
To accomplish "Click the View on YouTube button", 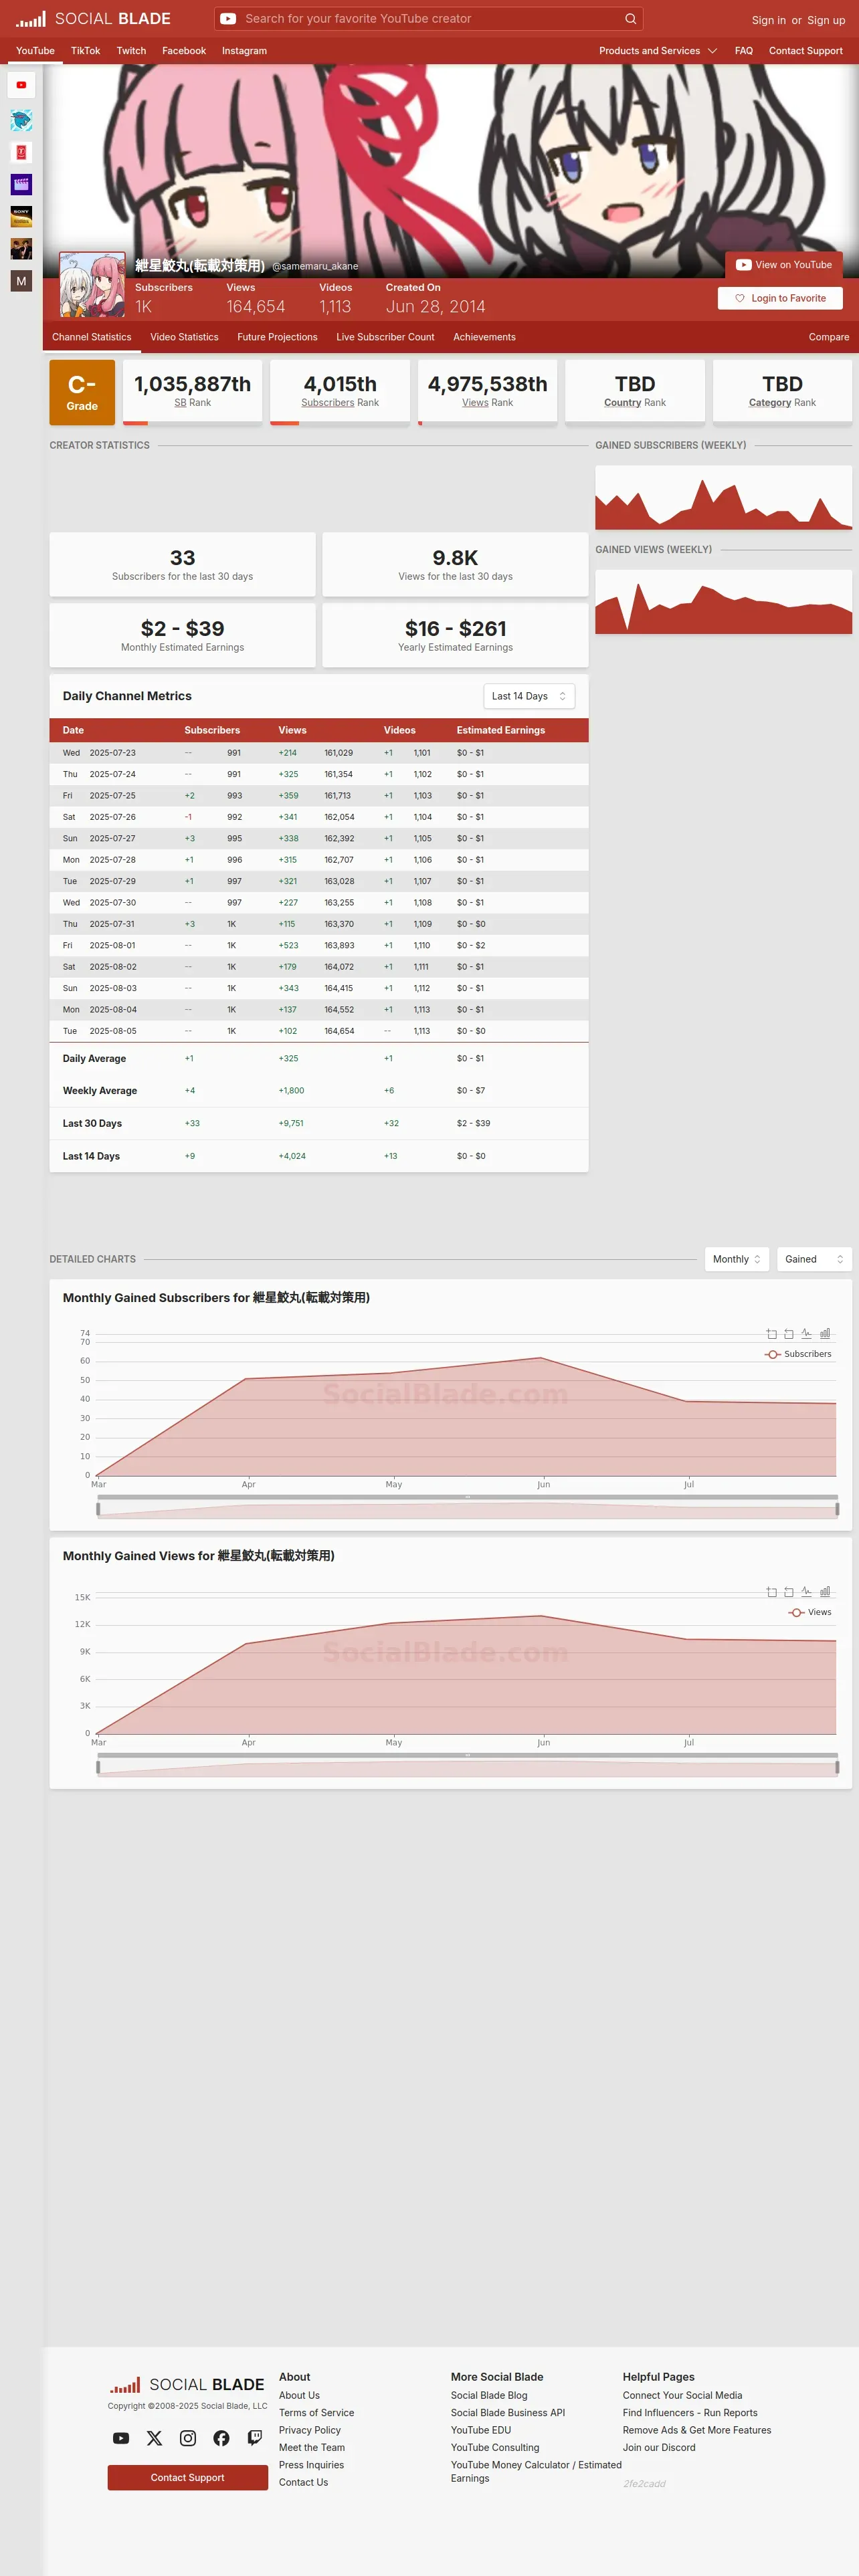I will (784, 265).
